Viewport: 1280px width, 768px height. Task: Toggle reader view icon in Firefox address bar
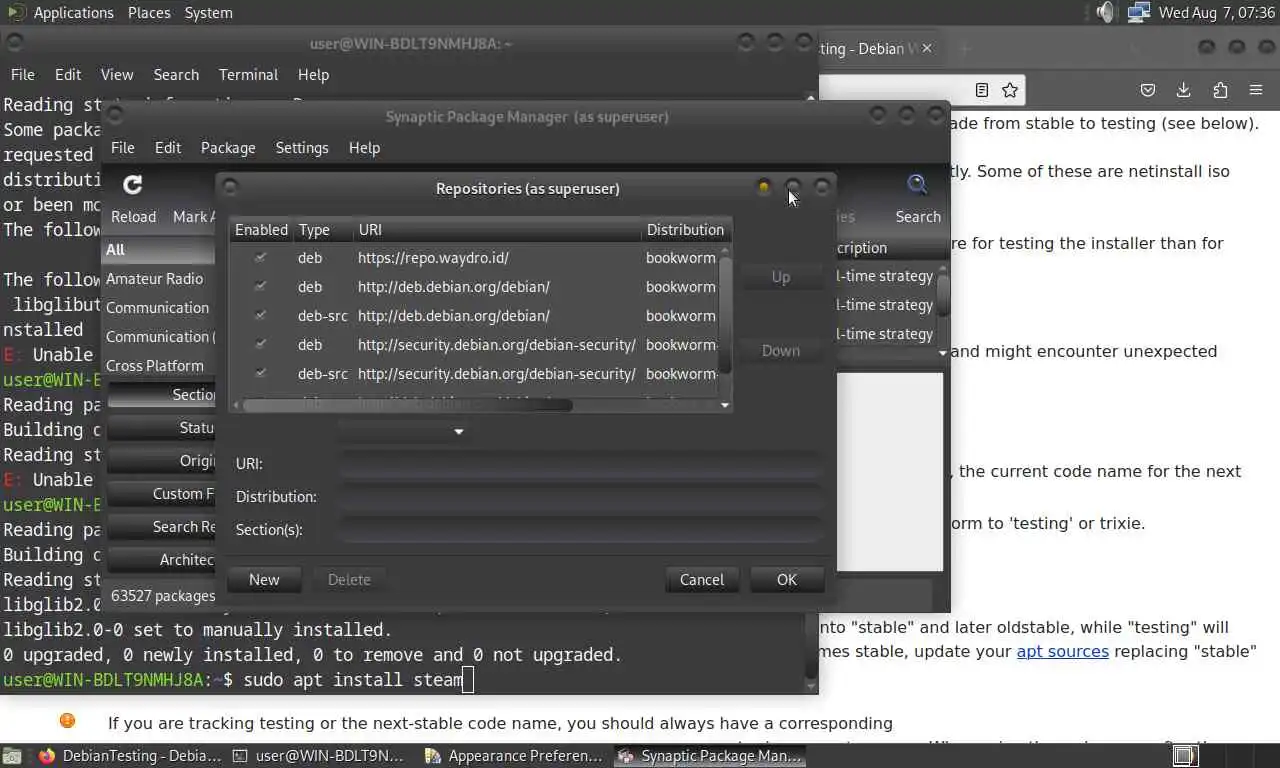pyautogui.click(x=982, y=90)
